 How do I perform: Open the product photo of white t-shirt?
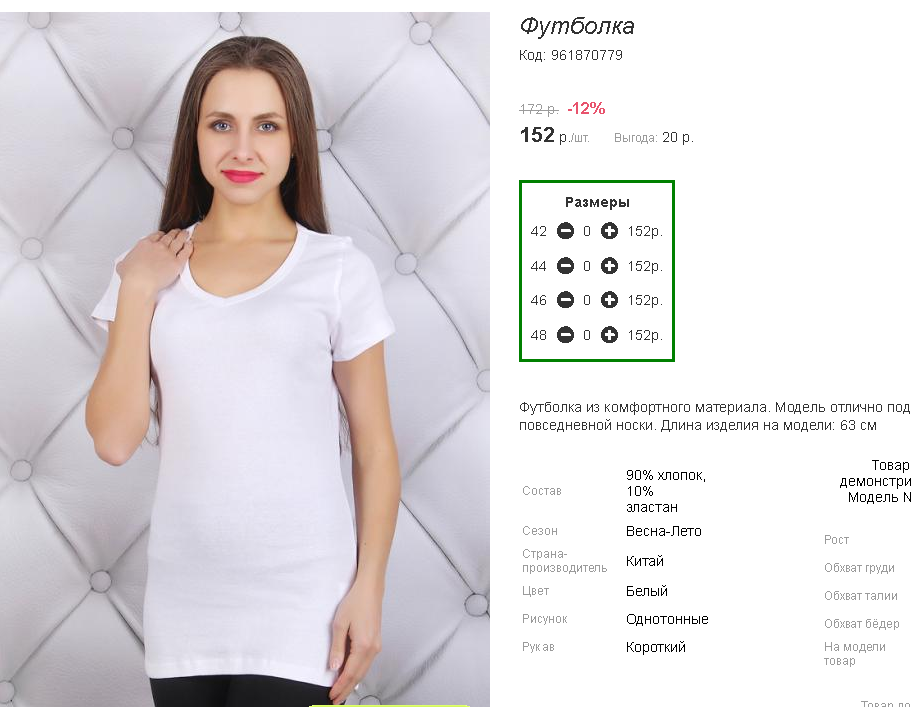click(x=245, y=359)
